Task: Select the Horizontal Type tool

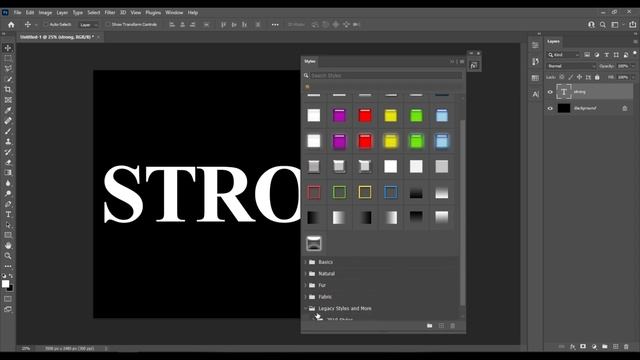Action: 8,214
